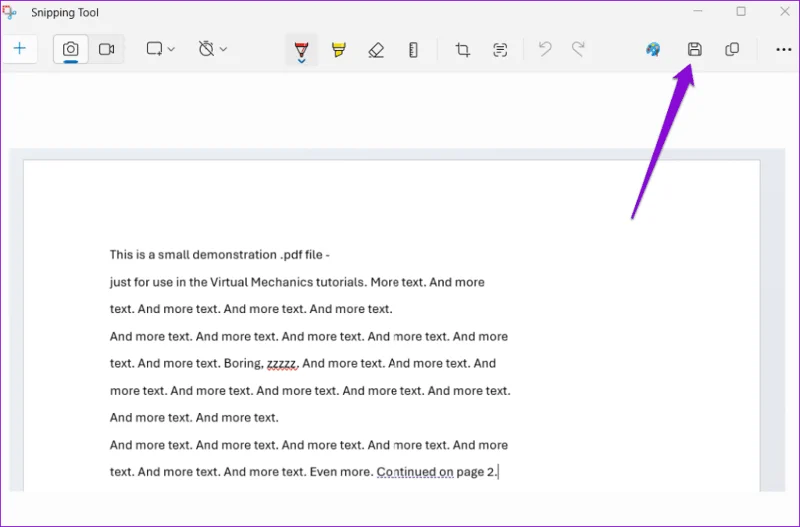Close the Snipping Tool window
The width and height of the screenshot is (800, 527).
785,11
